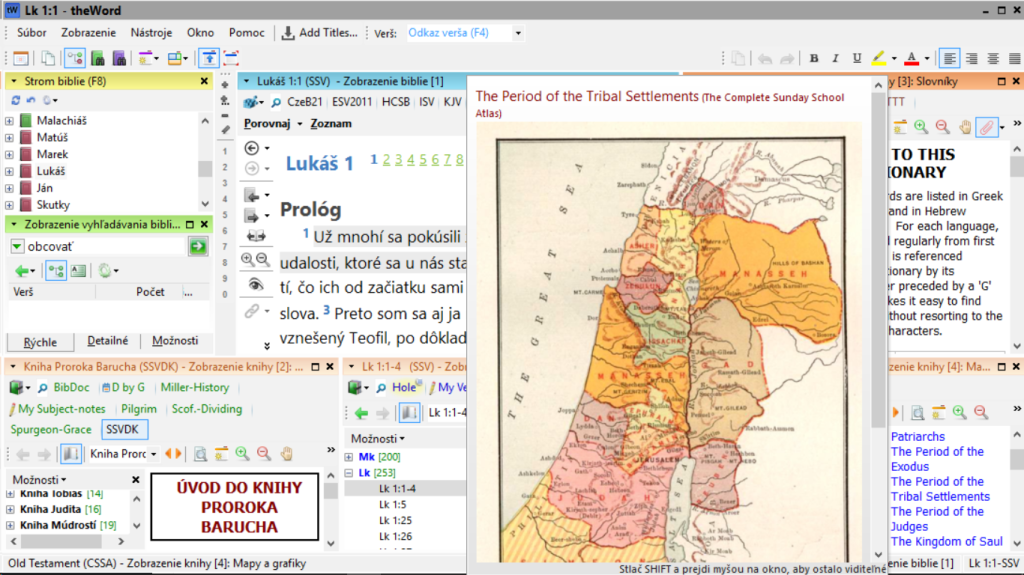1024x575 pixels.
Task: Open the Nástroje menu
Action: [x=151, y=33]
